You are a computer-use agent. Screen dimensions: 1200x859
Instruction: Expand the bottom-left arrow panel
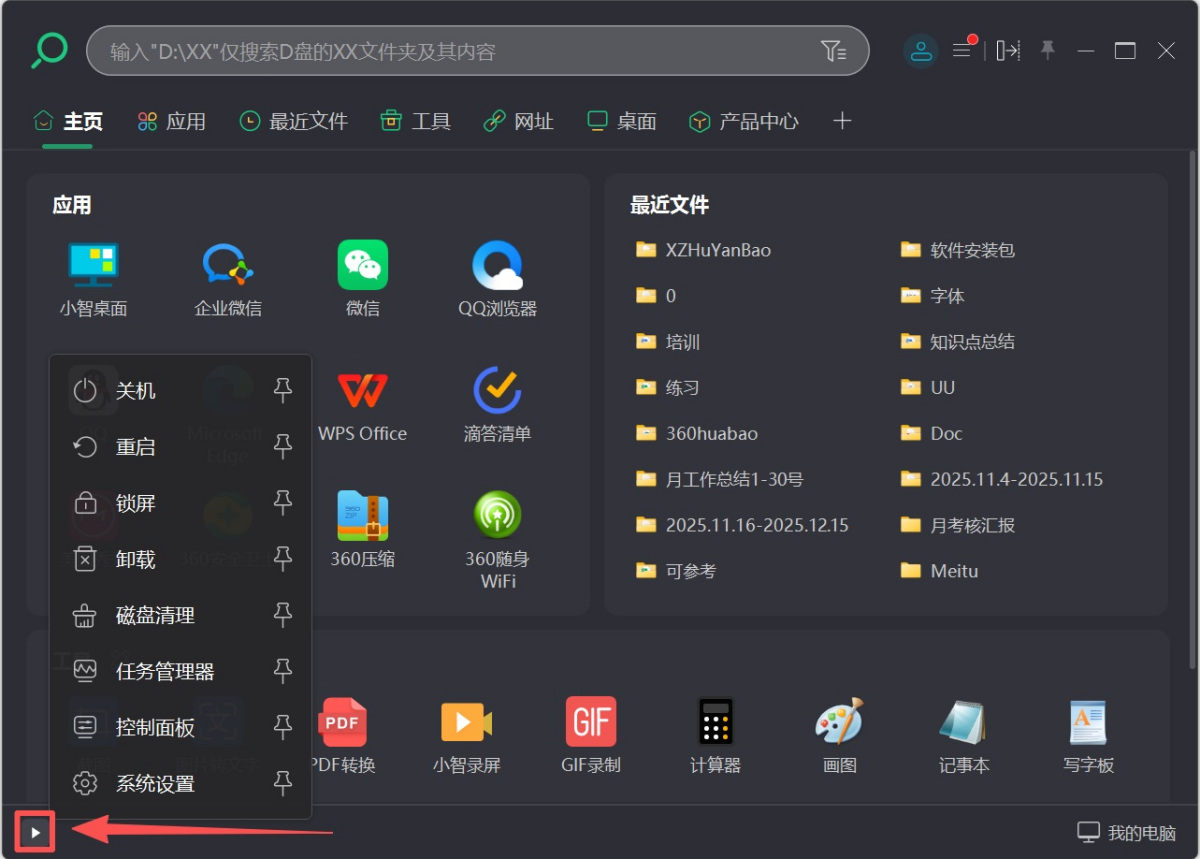click(x=35, y=831)
